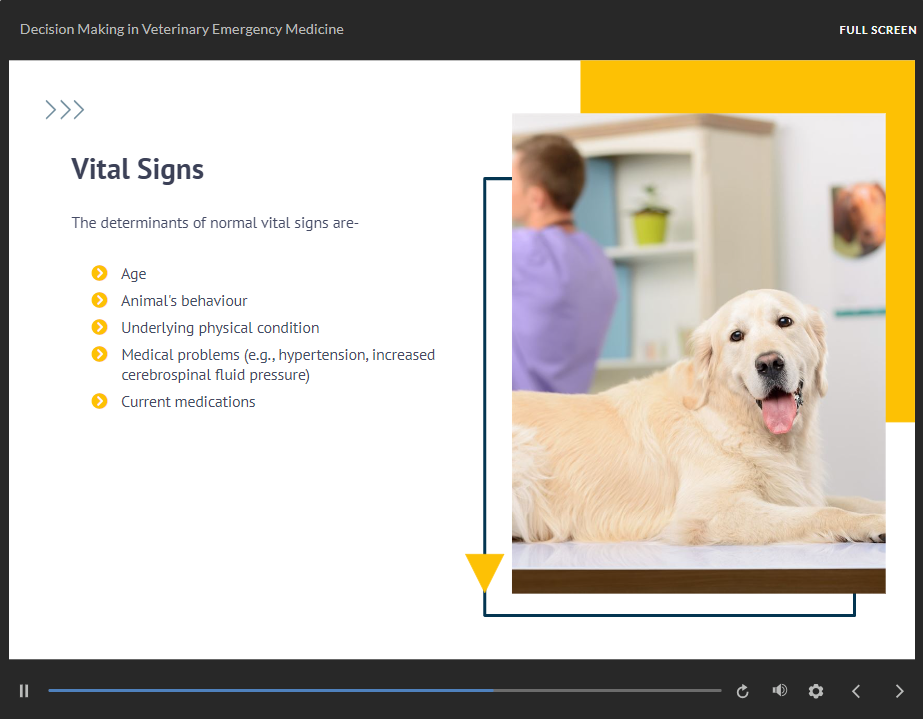Mute the audio with the speaker icon
923x719 pixels.
[x=779, y=691]
